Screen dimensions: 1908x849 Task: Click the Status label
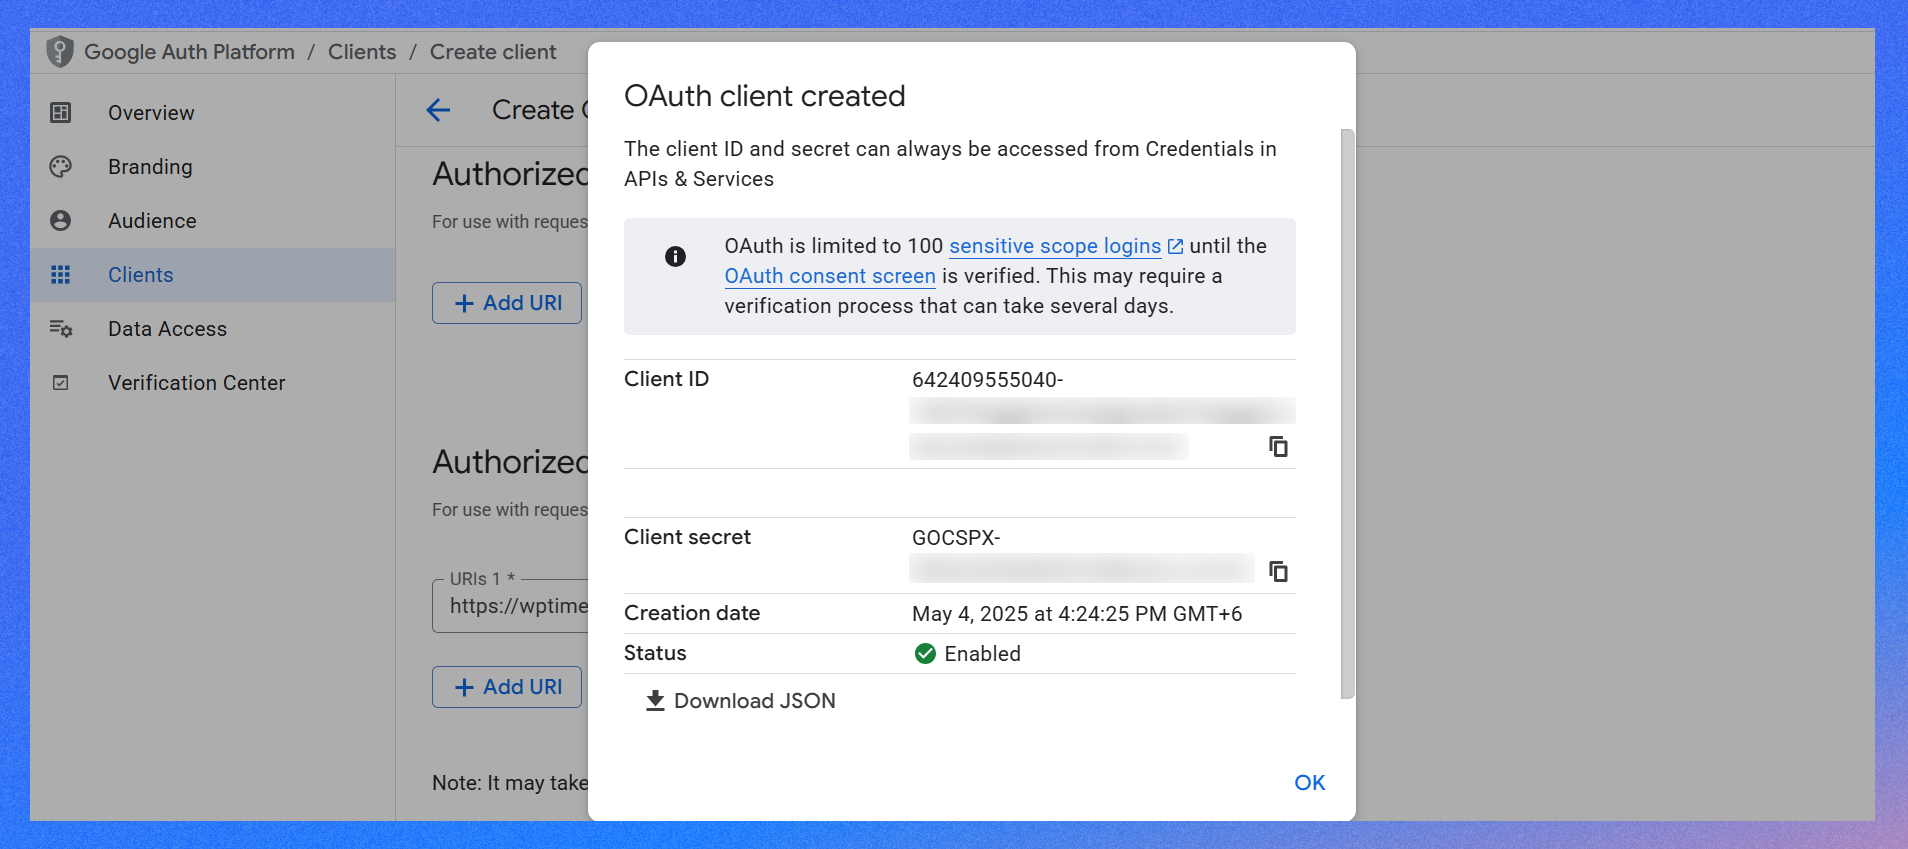pyautogui.click(x=655, y=653)
